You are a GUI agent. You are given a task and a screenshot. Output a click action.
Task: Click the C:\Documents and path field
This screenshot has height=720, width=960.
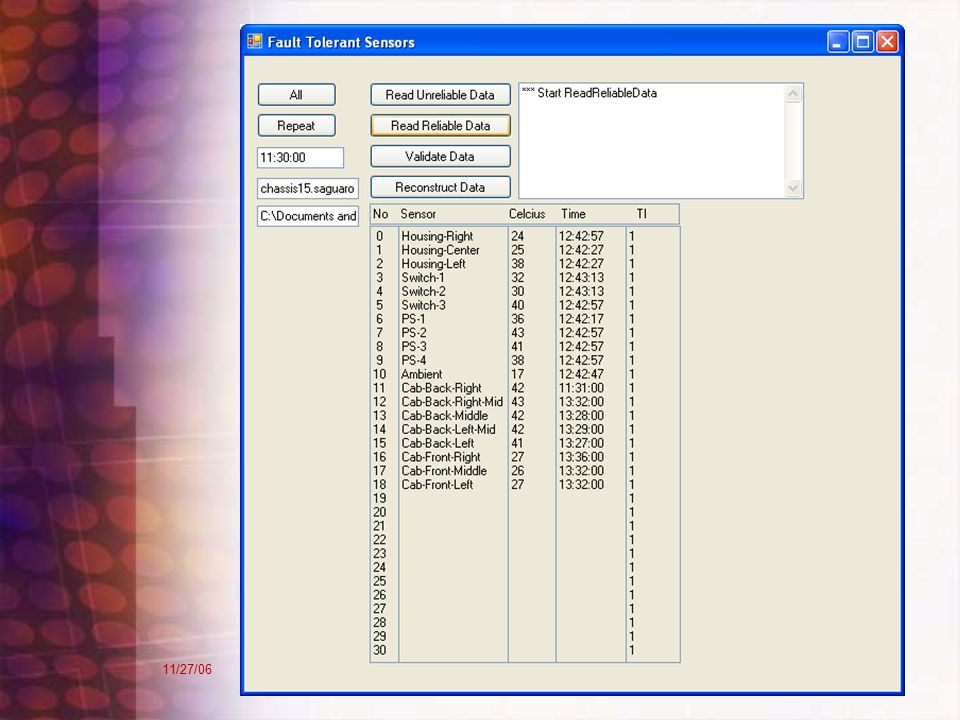click(x=307, y=216)
